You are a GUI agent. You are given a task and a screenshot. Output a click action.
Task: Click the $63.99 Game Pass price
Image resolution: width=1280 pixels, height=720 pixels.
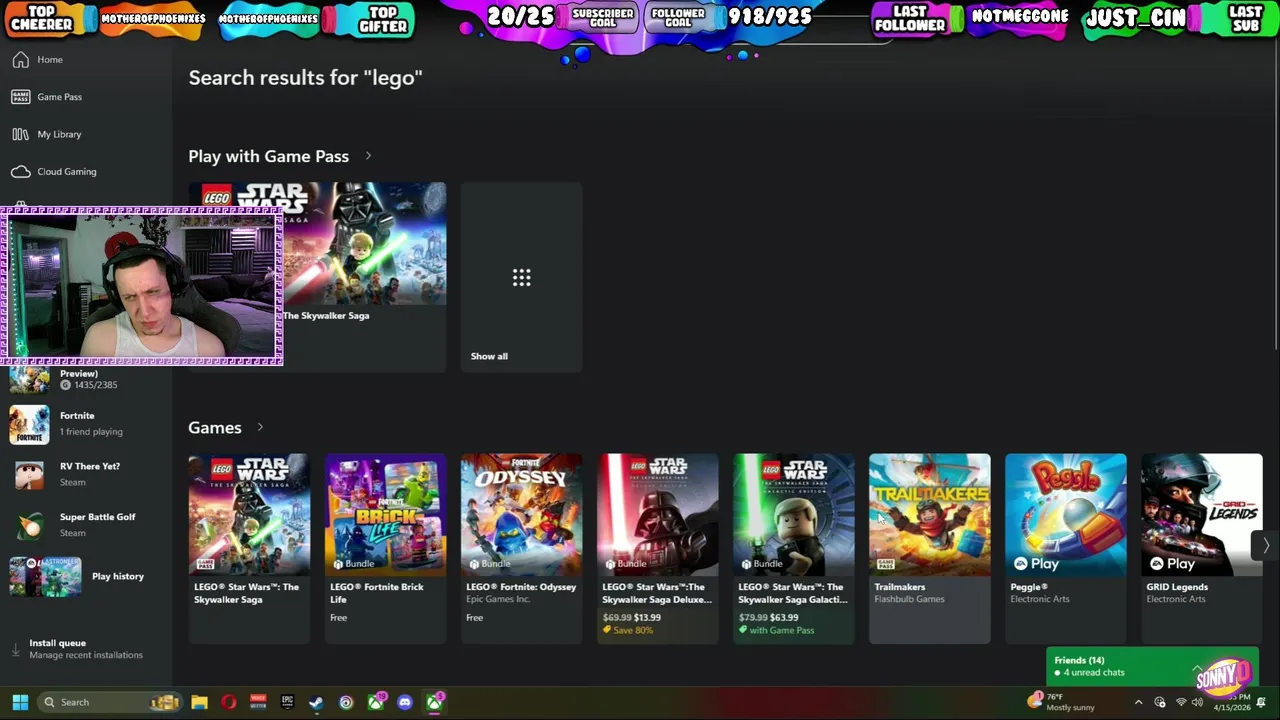tap(784, 617)
